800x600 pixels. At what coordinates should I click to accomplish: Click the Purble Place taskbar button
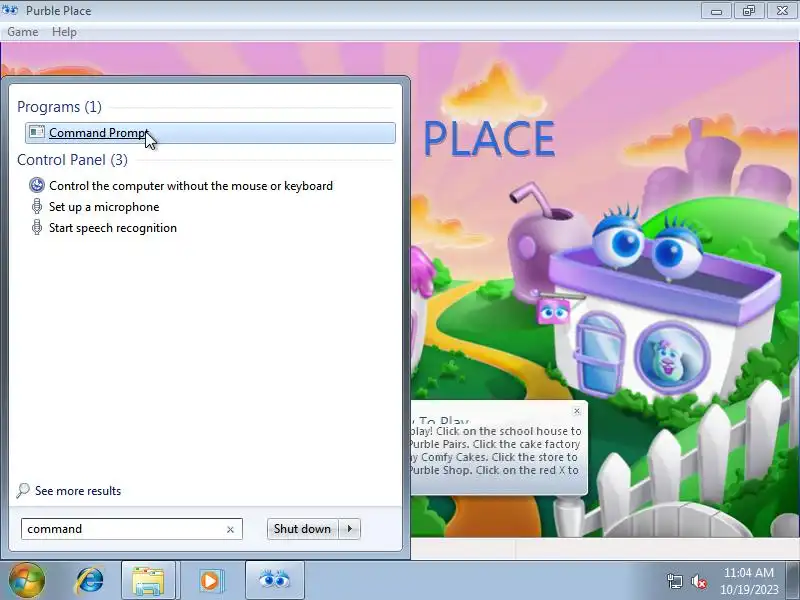274,580
